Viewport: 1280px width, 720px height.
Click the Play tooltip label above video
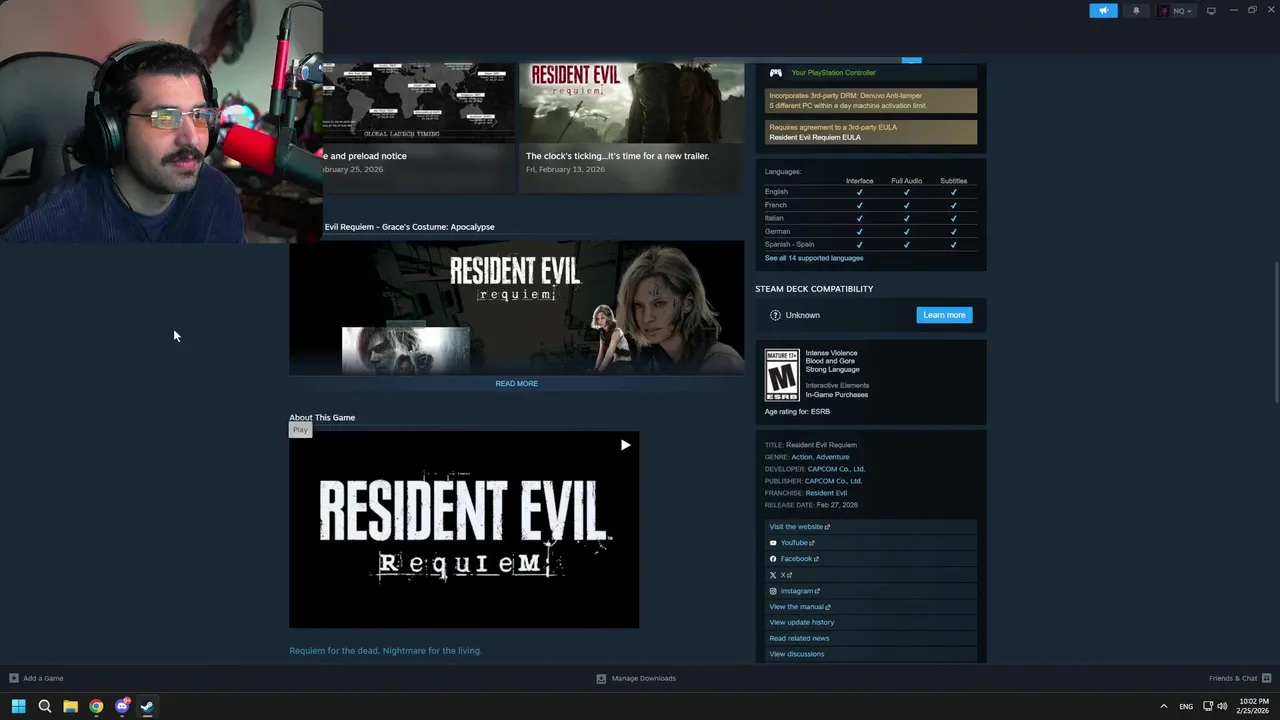300,430
